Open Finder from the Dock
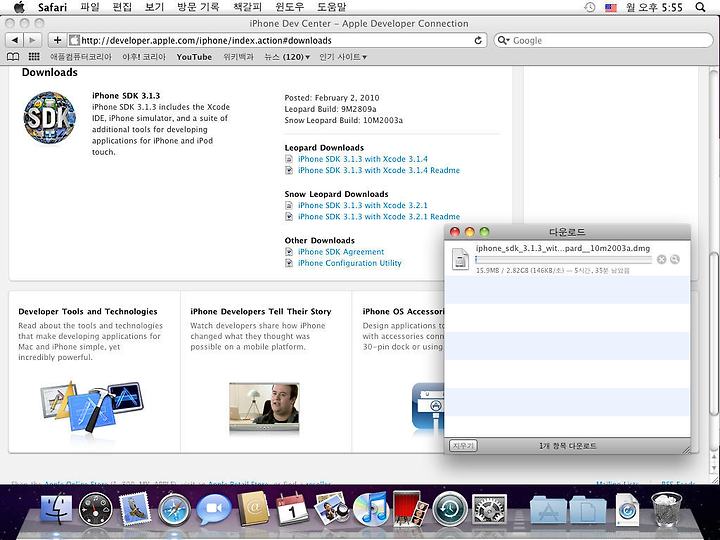 point(56,509)
